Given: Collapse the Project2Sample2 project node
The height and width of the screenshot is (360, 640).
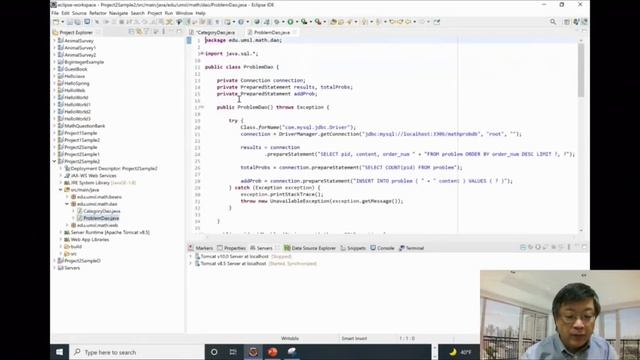Looking at the screenshot, I should click(x=54, y=161).
